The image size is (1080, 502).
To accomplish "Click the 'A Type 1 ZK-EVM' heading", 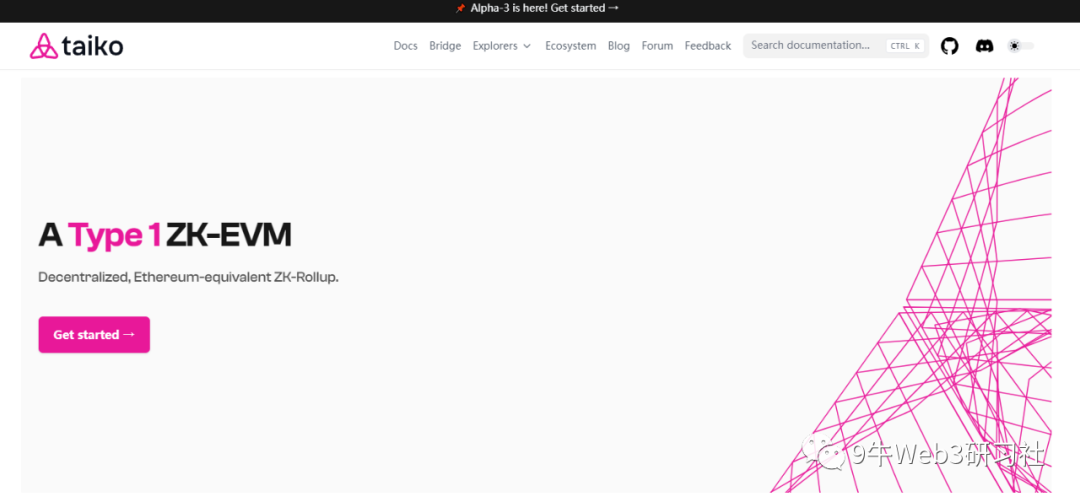I will (x=165, y=236).
